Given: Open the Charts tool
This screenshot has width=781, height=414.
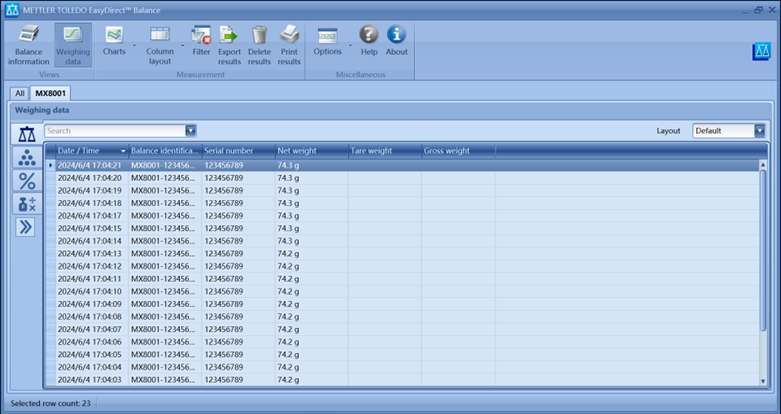Looking at the screenshot, I should point(114,41).
